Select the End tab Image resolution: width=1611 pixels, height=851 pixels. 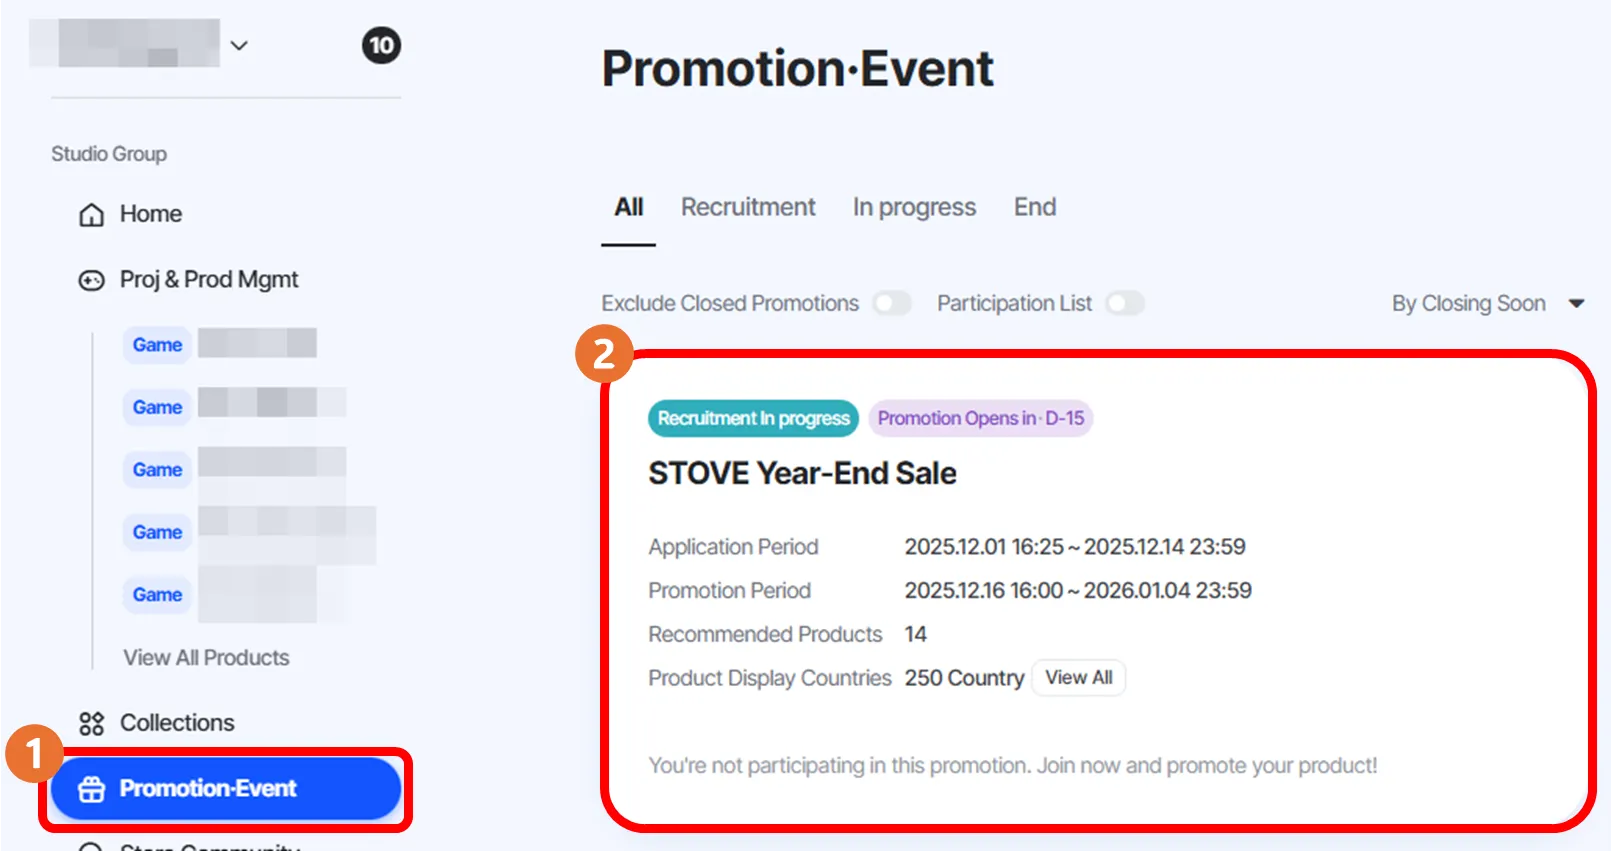1034,207
